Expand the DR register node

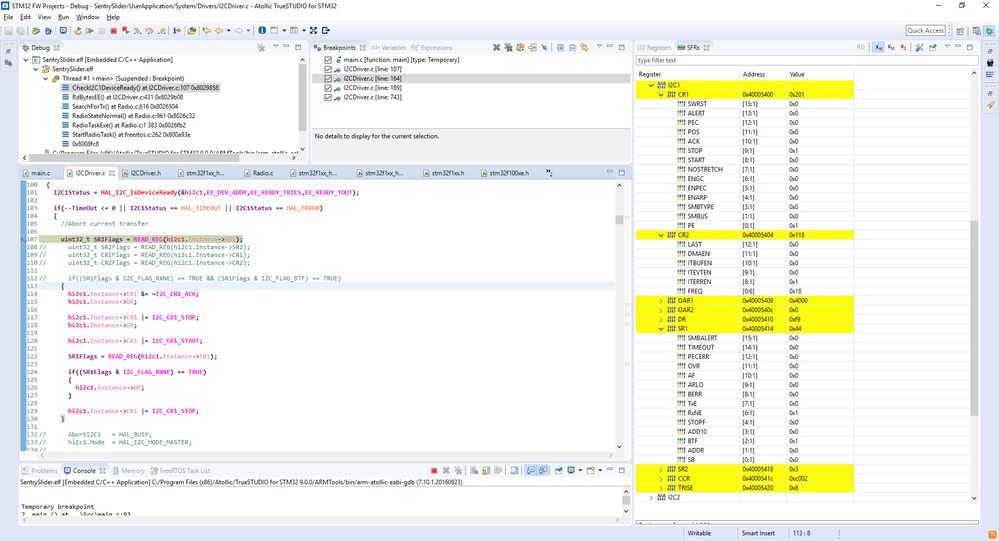coord(661,319)
